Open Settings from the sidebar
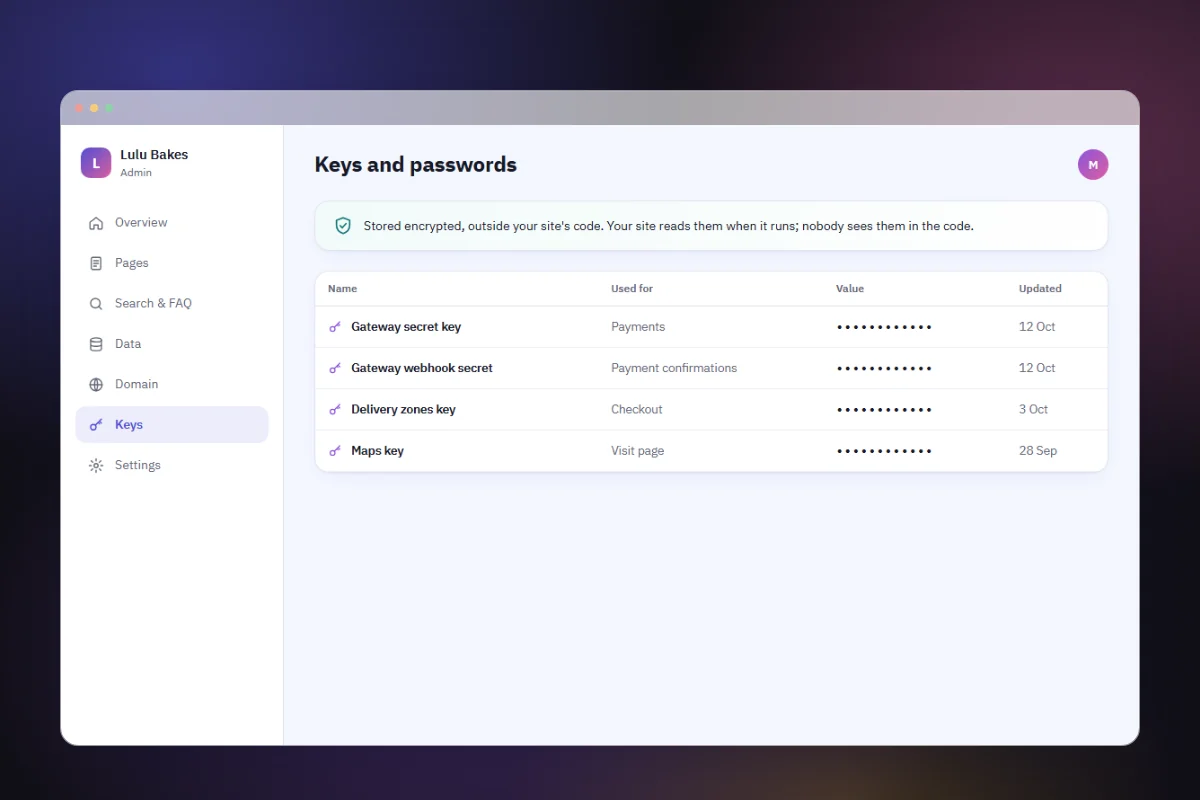This screenshot has width=1200, height=800. 172,466
